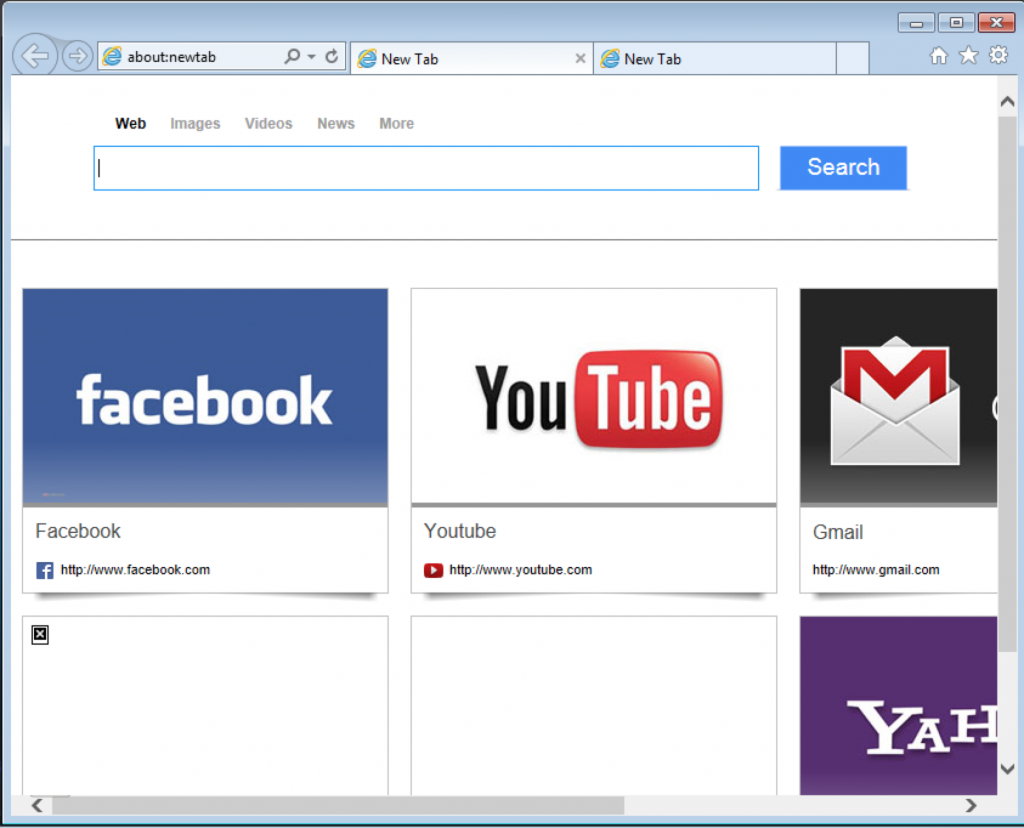Click the scroll right arrow on horizontal scrollbar

pos(971,806)
